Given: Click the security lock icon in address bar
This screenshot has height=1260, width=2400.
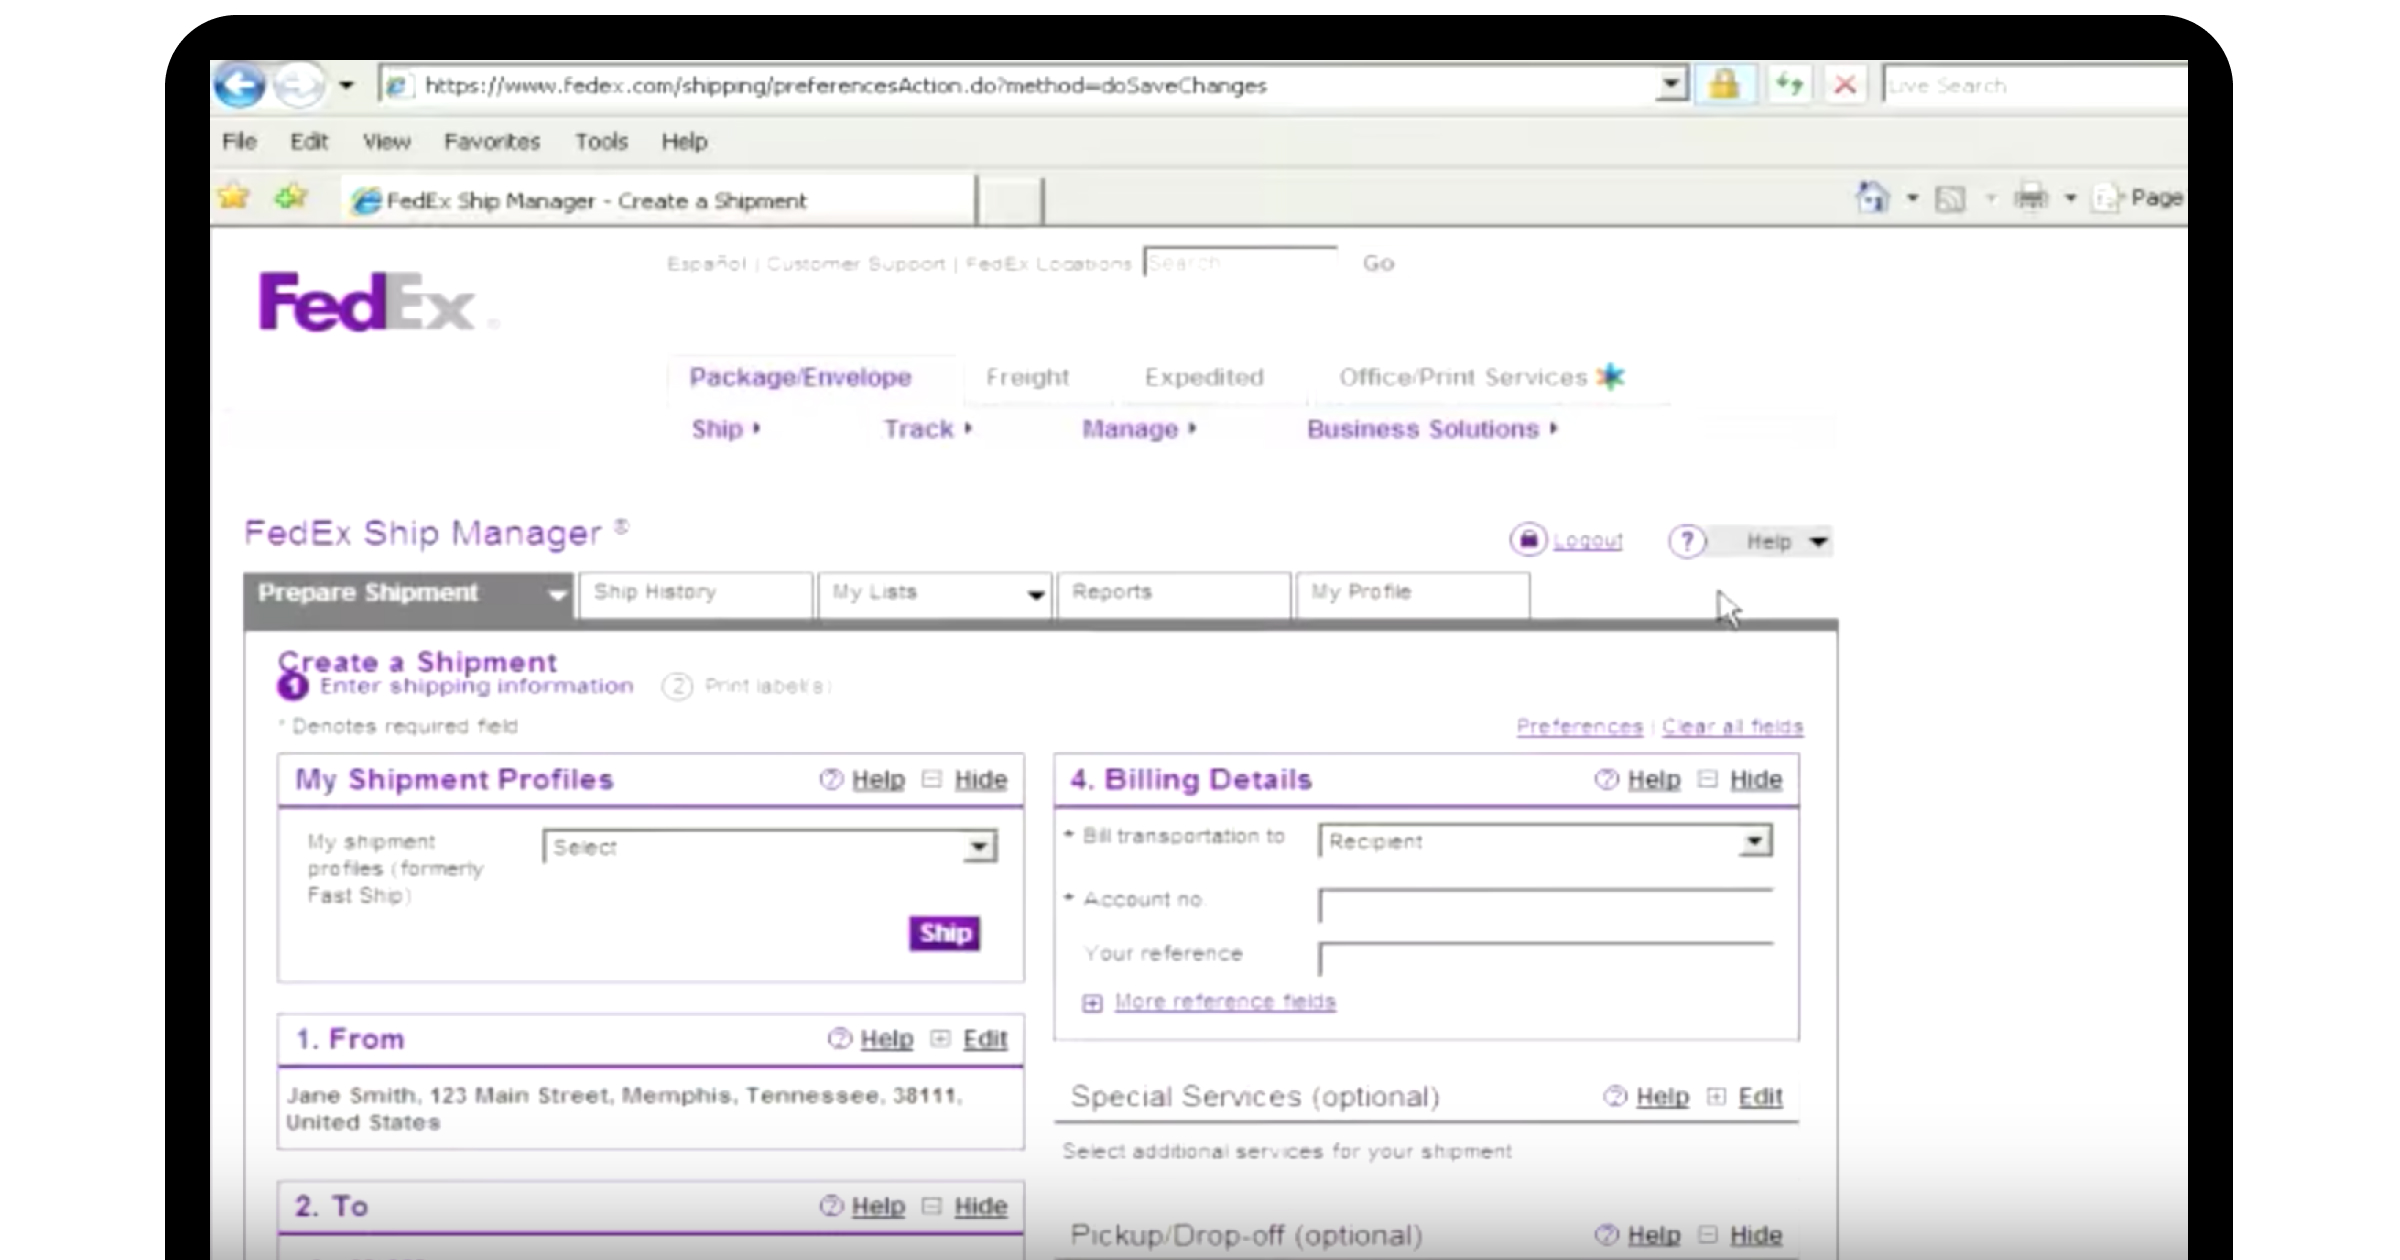Looking at the screenshot, I should click(1723, 85).
